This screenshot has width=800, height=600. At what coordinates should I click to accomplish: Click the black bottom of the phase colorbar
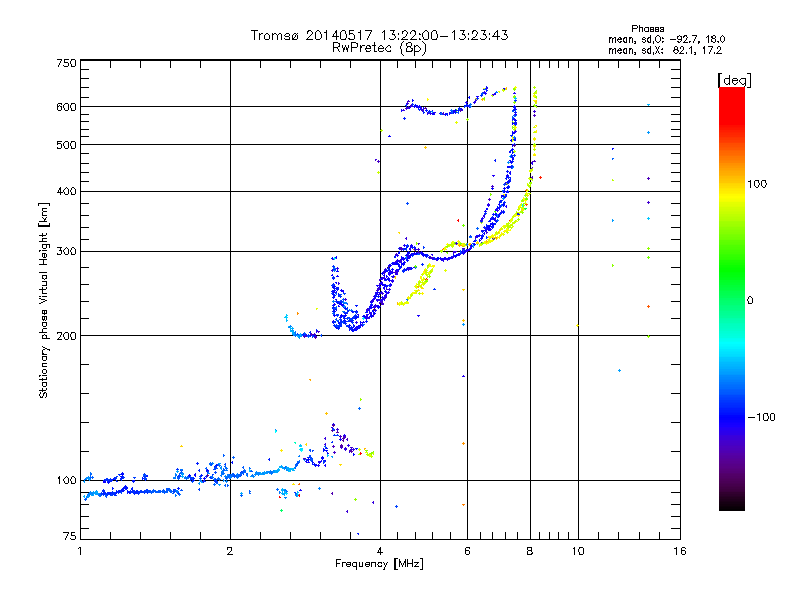click(x=732, y=506)
